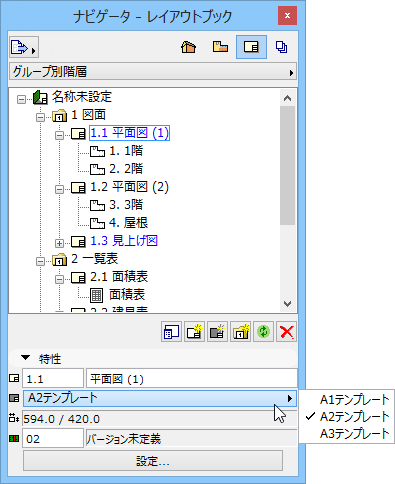Select the 面積表 schedule drawing
Viewport: 395px width, 484px height.
[127, 295]
